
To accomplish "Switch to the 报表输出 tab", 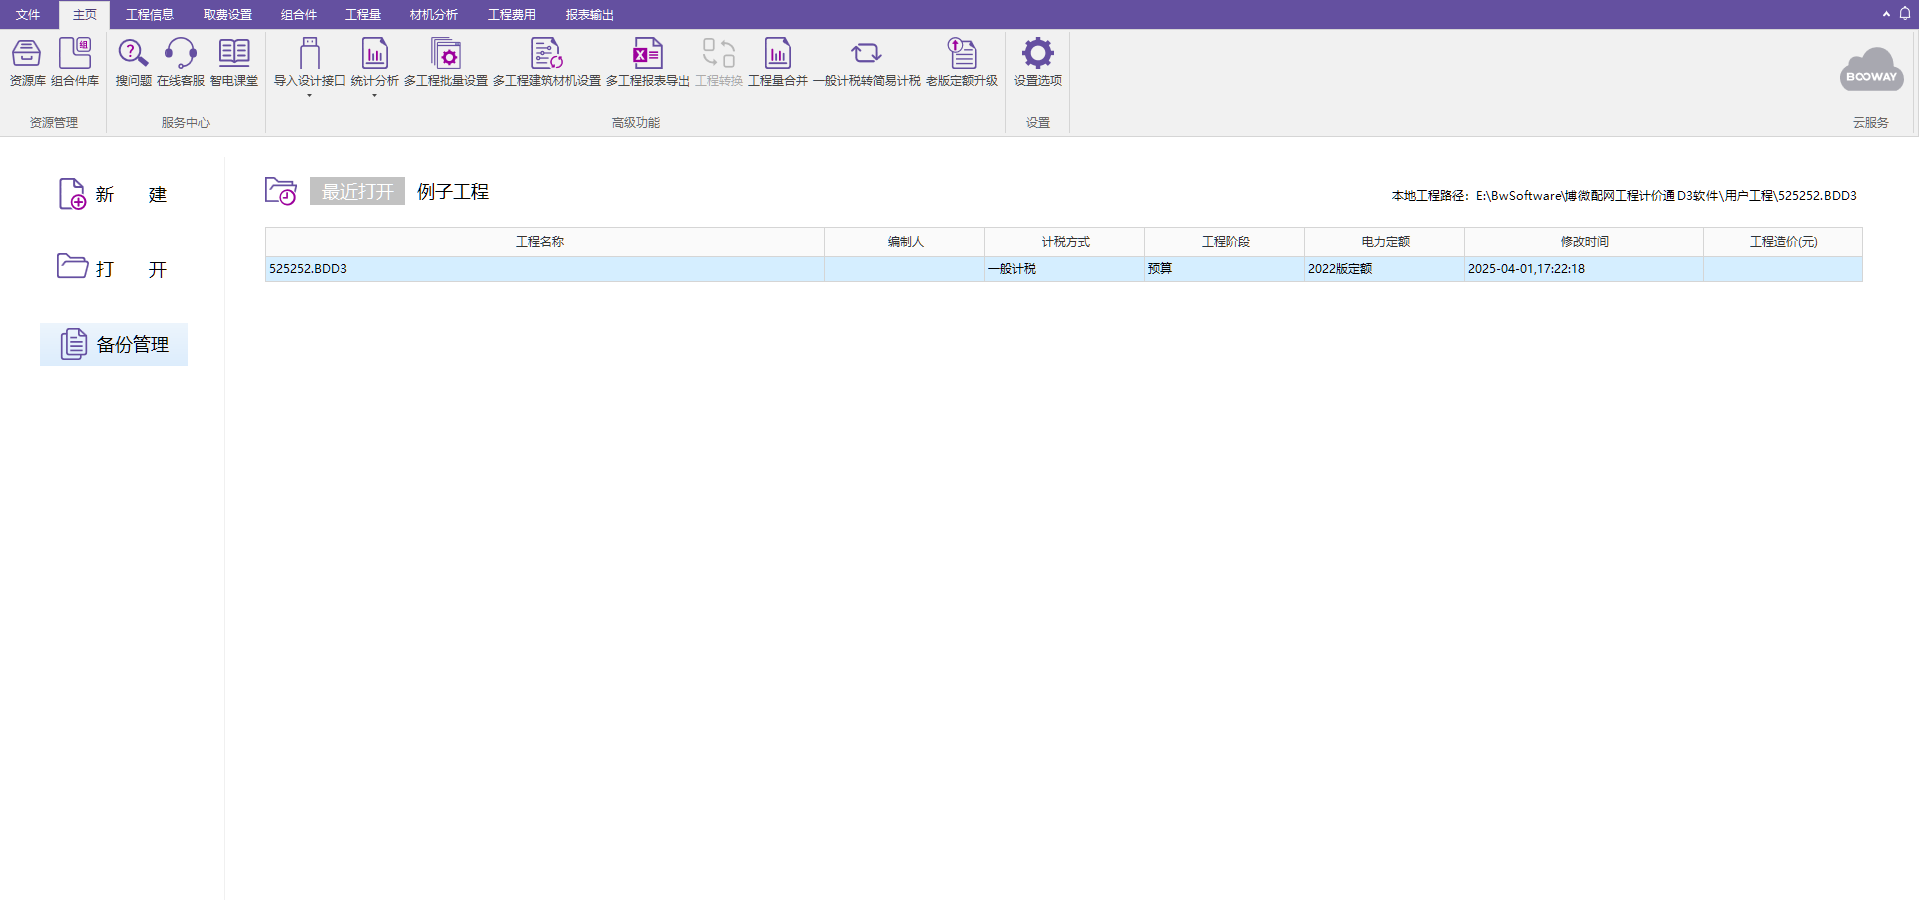I will pos(590,15).
